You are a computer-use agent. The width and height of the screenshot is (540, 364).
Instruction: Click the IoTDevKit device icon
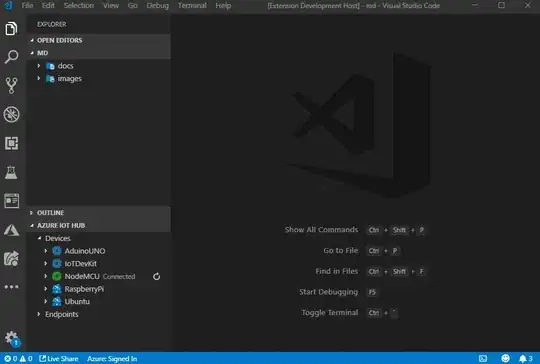coord(56,263)
